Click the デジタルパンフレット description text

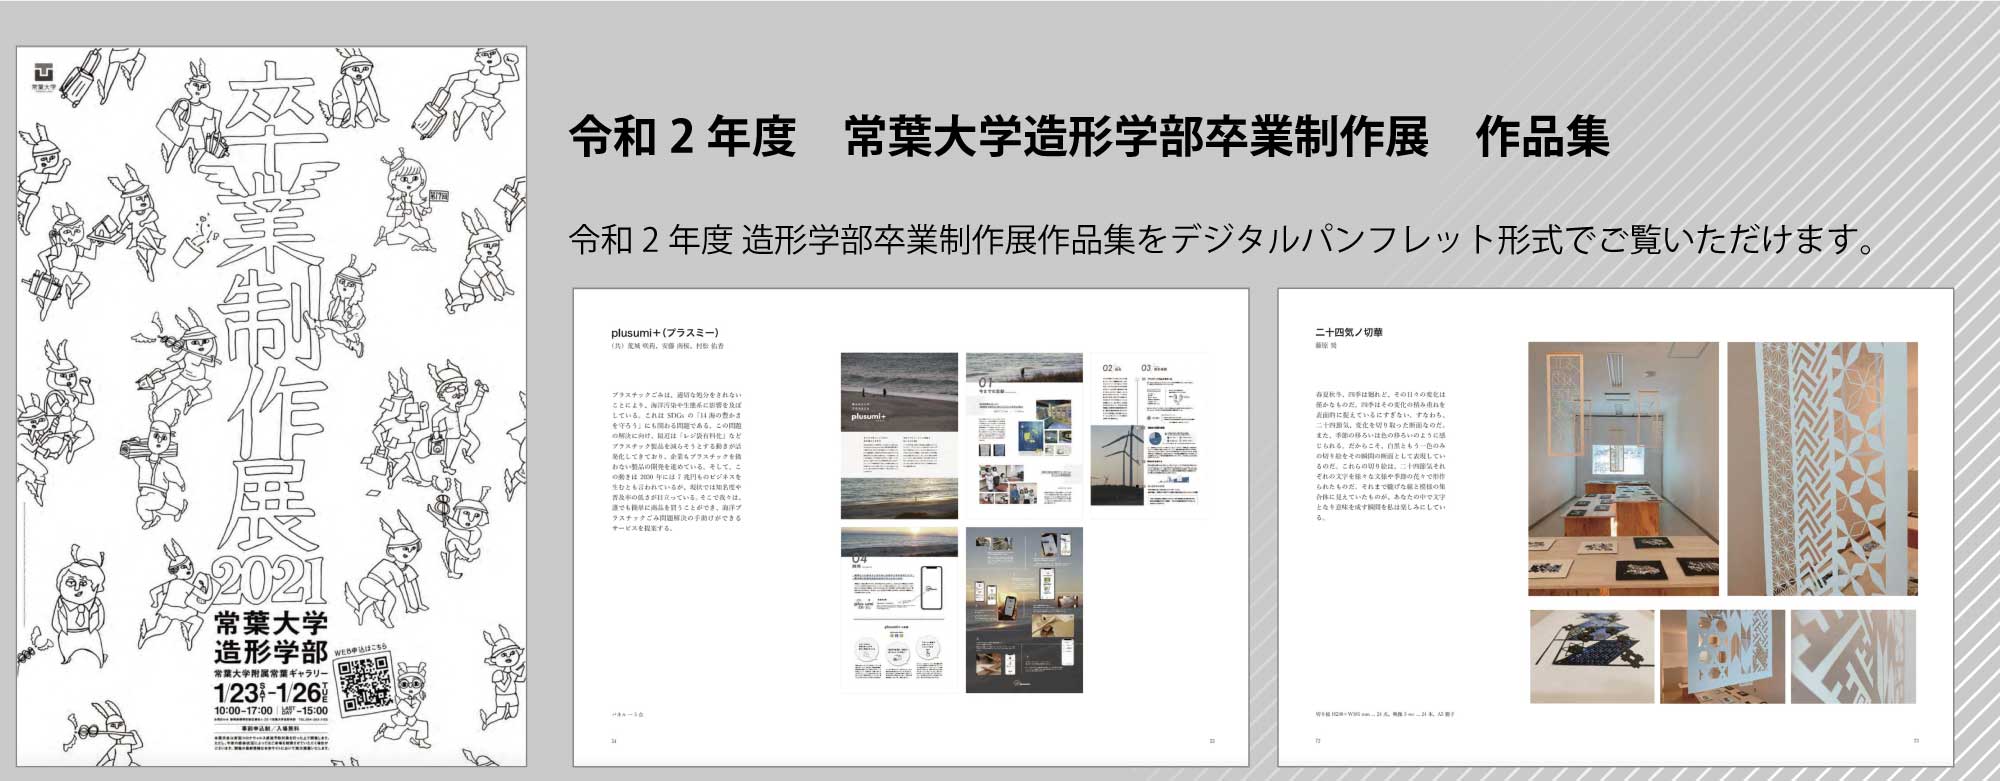click(x=1222, y=240)
